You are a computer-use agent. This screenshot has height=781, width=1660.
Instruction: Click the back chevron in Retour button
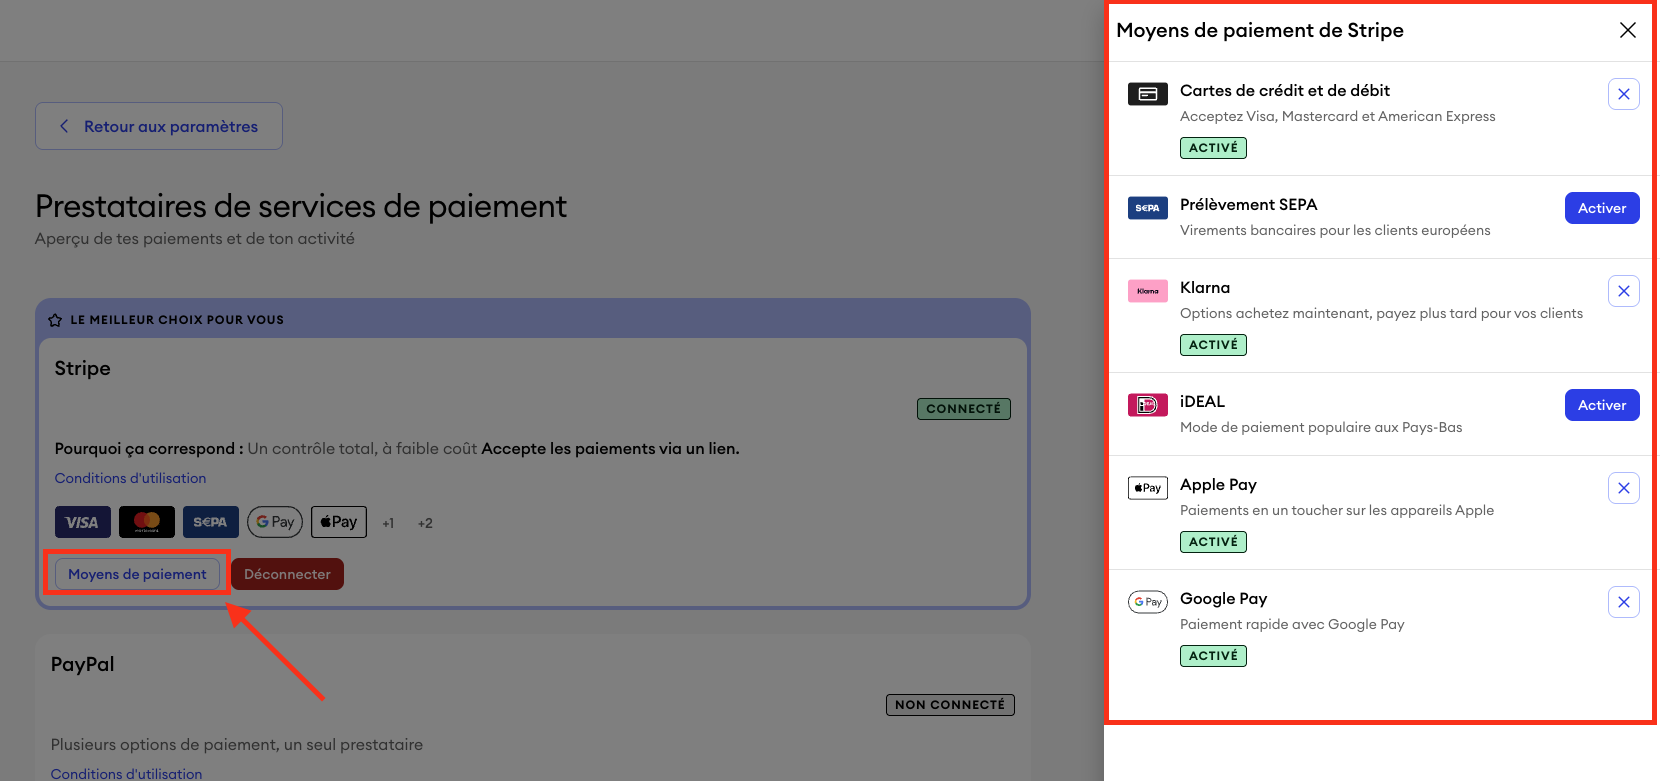64,126
